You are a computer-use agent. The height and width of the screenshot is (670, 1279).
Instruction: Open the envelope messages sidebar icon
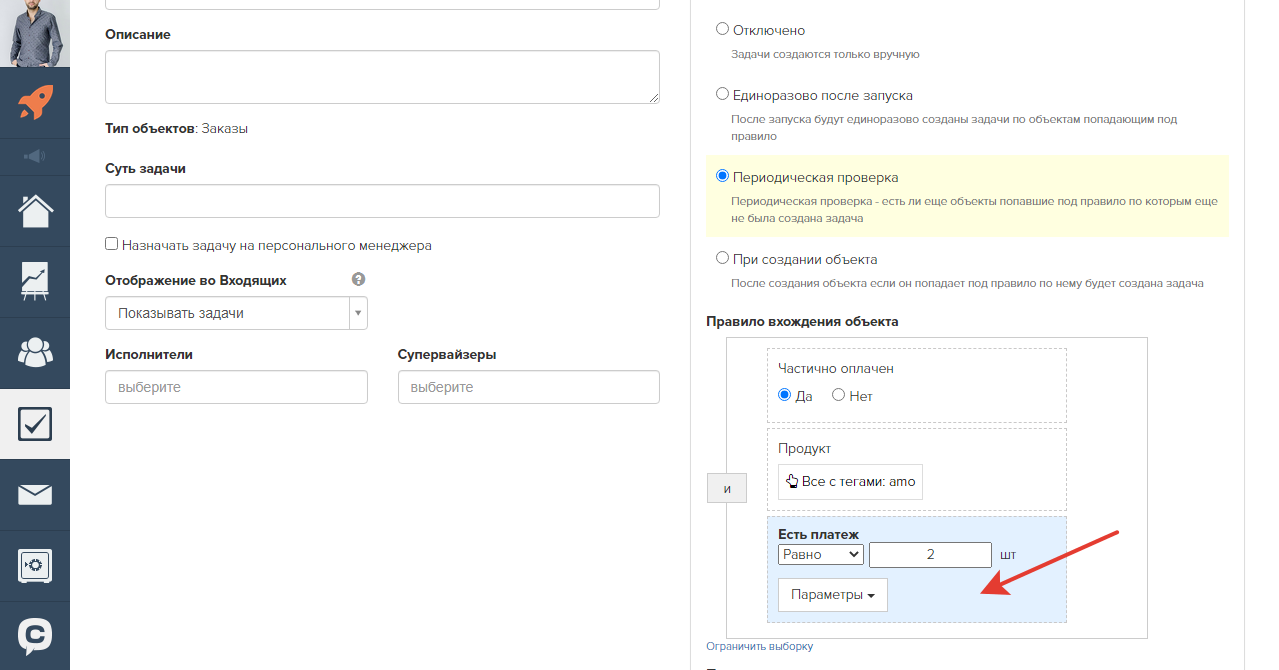coord(35,494)
